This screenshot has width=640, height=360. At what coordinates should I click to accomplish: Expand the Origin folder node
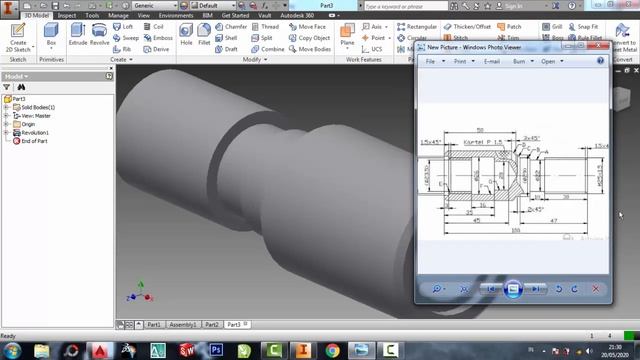6,124
